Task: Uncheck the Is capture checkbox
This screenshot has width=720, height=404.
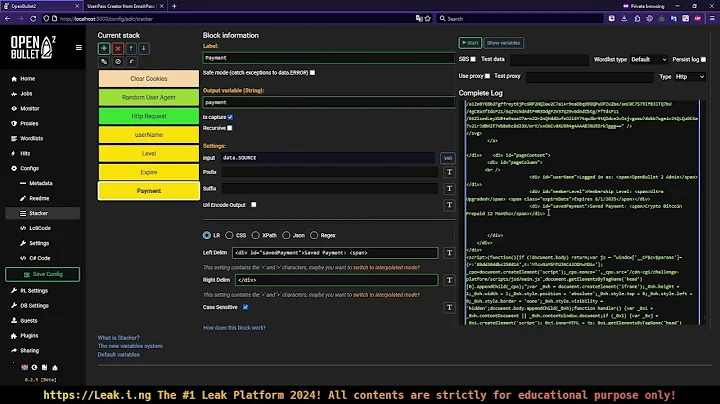Action: click(230, 117)
